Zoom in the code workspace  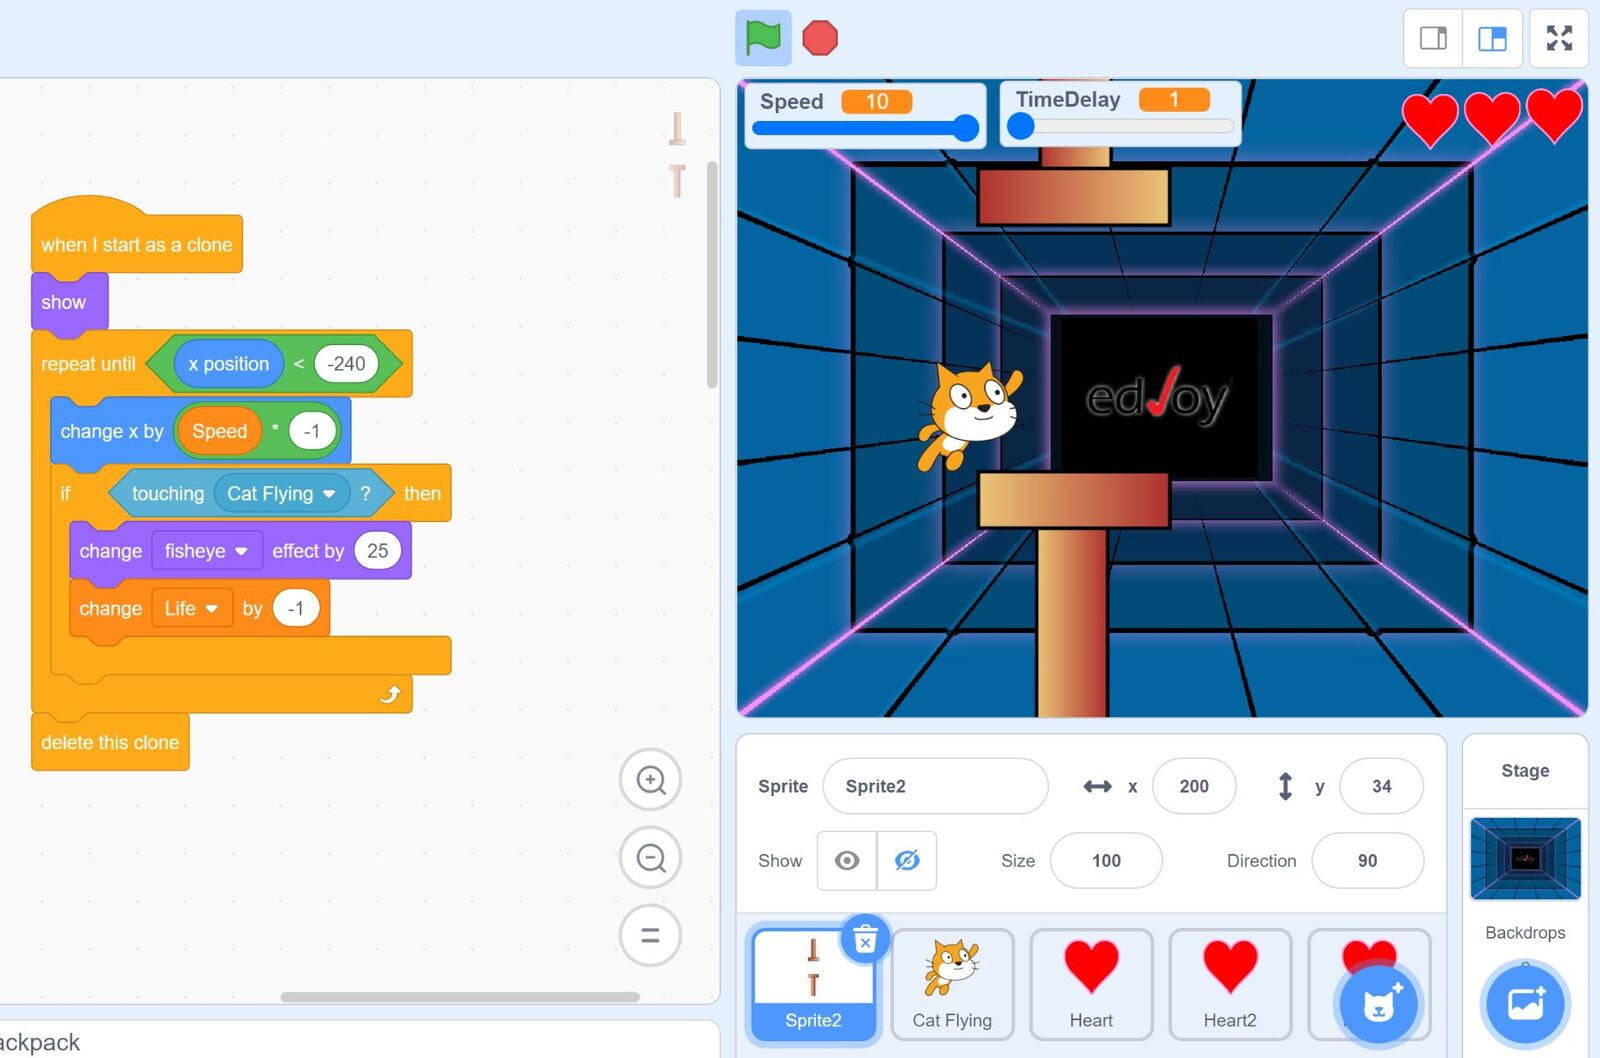(651, 780)
